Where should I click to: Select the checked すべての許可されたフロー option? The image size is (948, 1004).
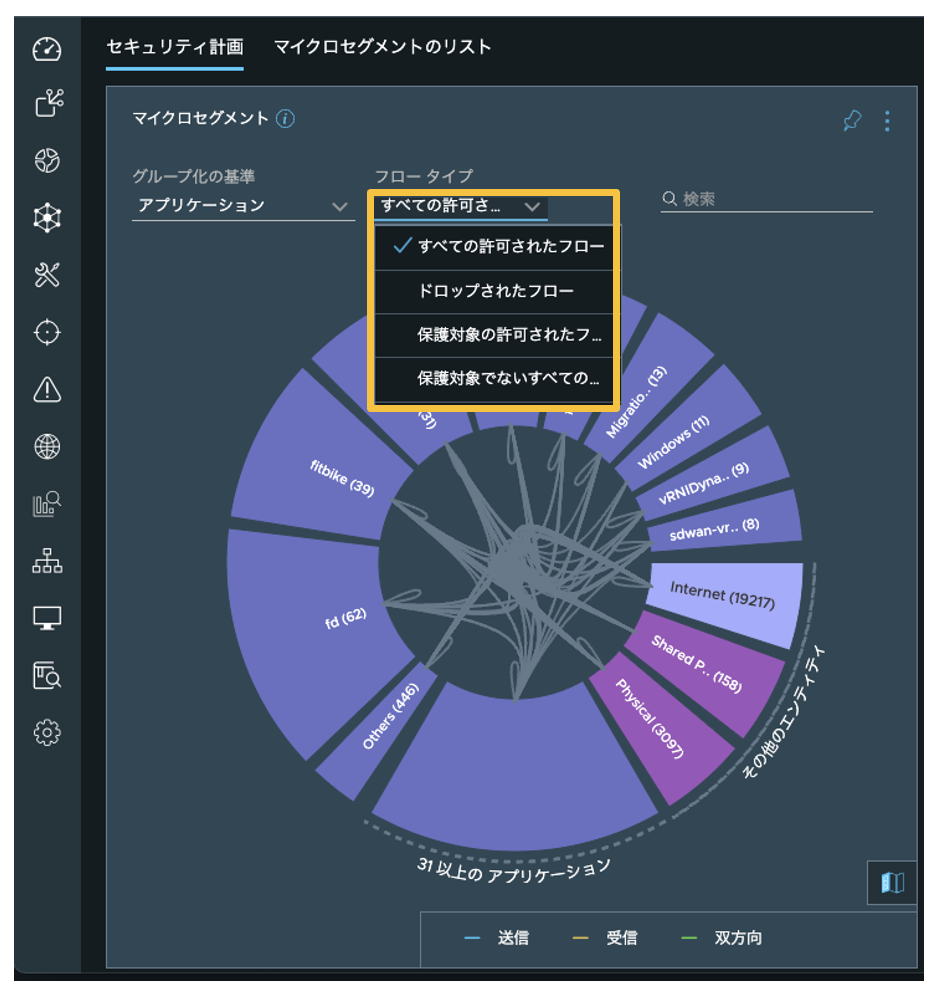(x=498, y=247)
